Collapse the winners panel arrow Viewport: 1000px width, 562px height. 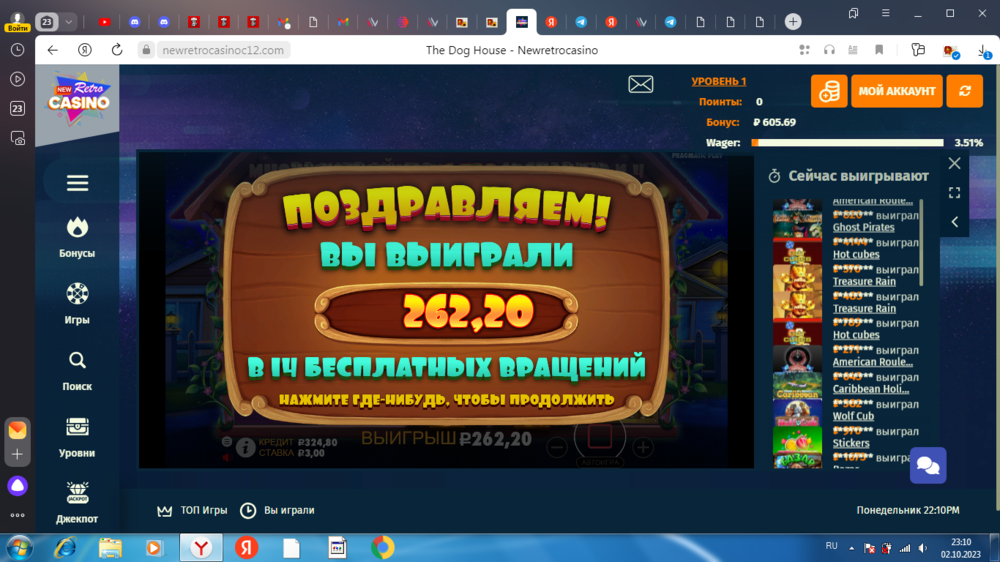click(954, 222)
